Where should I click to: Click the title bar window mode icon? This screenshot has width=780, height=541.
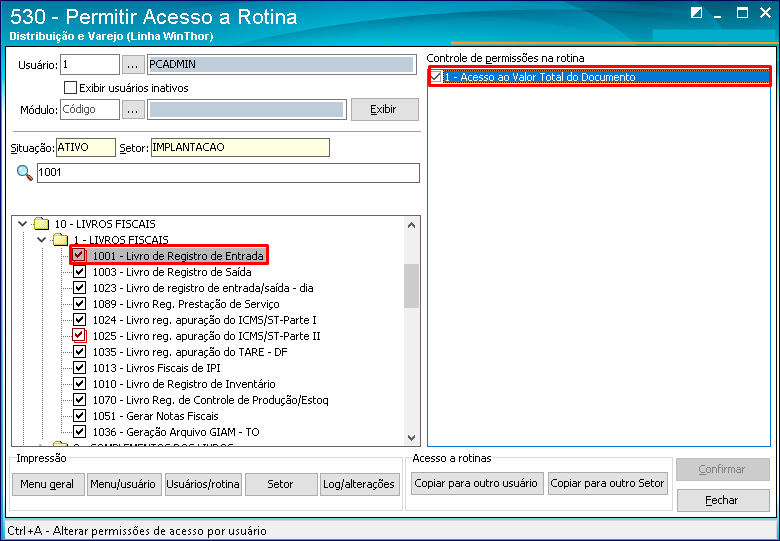tap(696, 13)
